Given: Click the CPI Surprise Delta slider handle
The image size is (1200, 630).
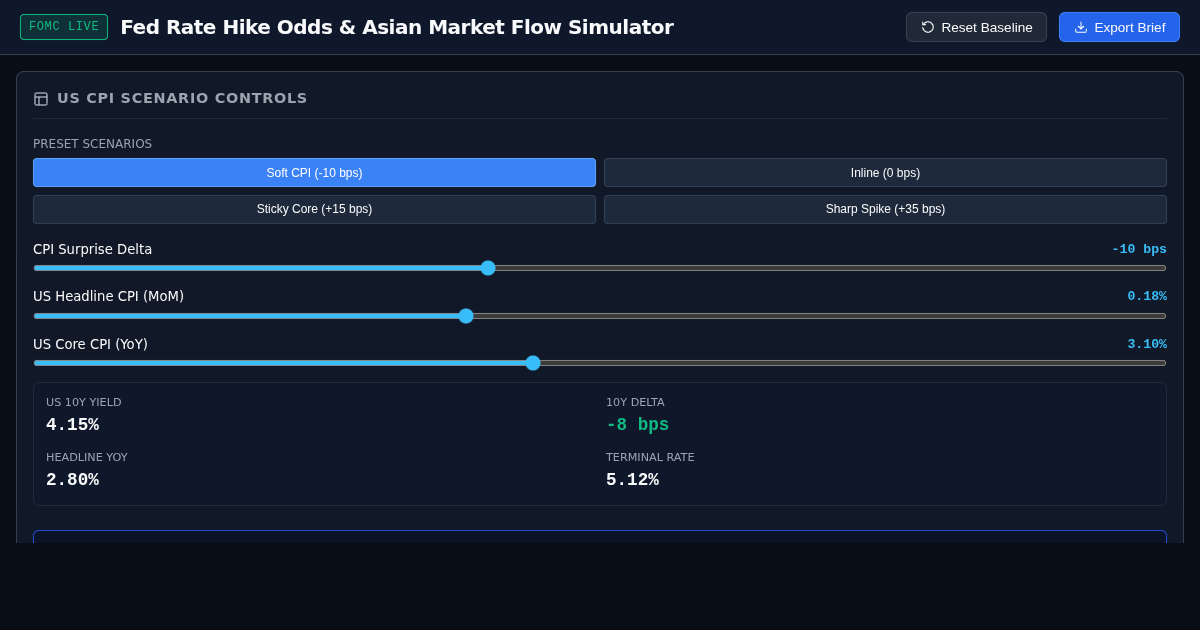Looking at the screenshot, I should [488, 268].
